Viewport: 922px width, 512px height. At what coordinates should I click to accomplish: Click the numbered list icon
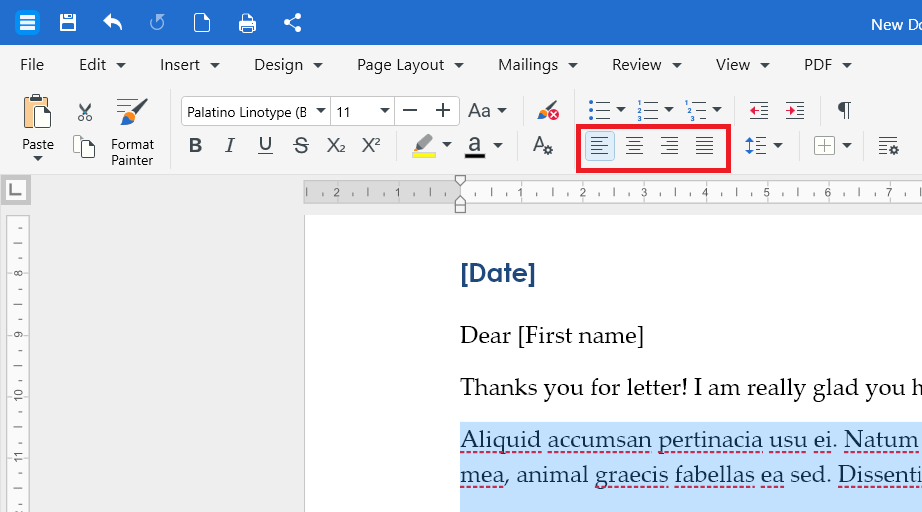click(647, 110)
